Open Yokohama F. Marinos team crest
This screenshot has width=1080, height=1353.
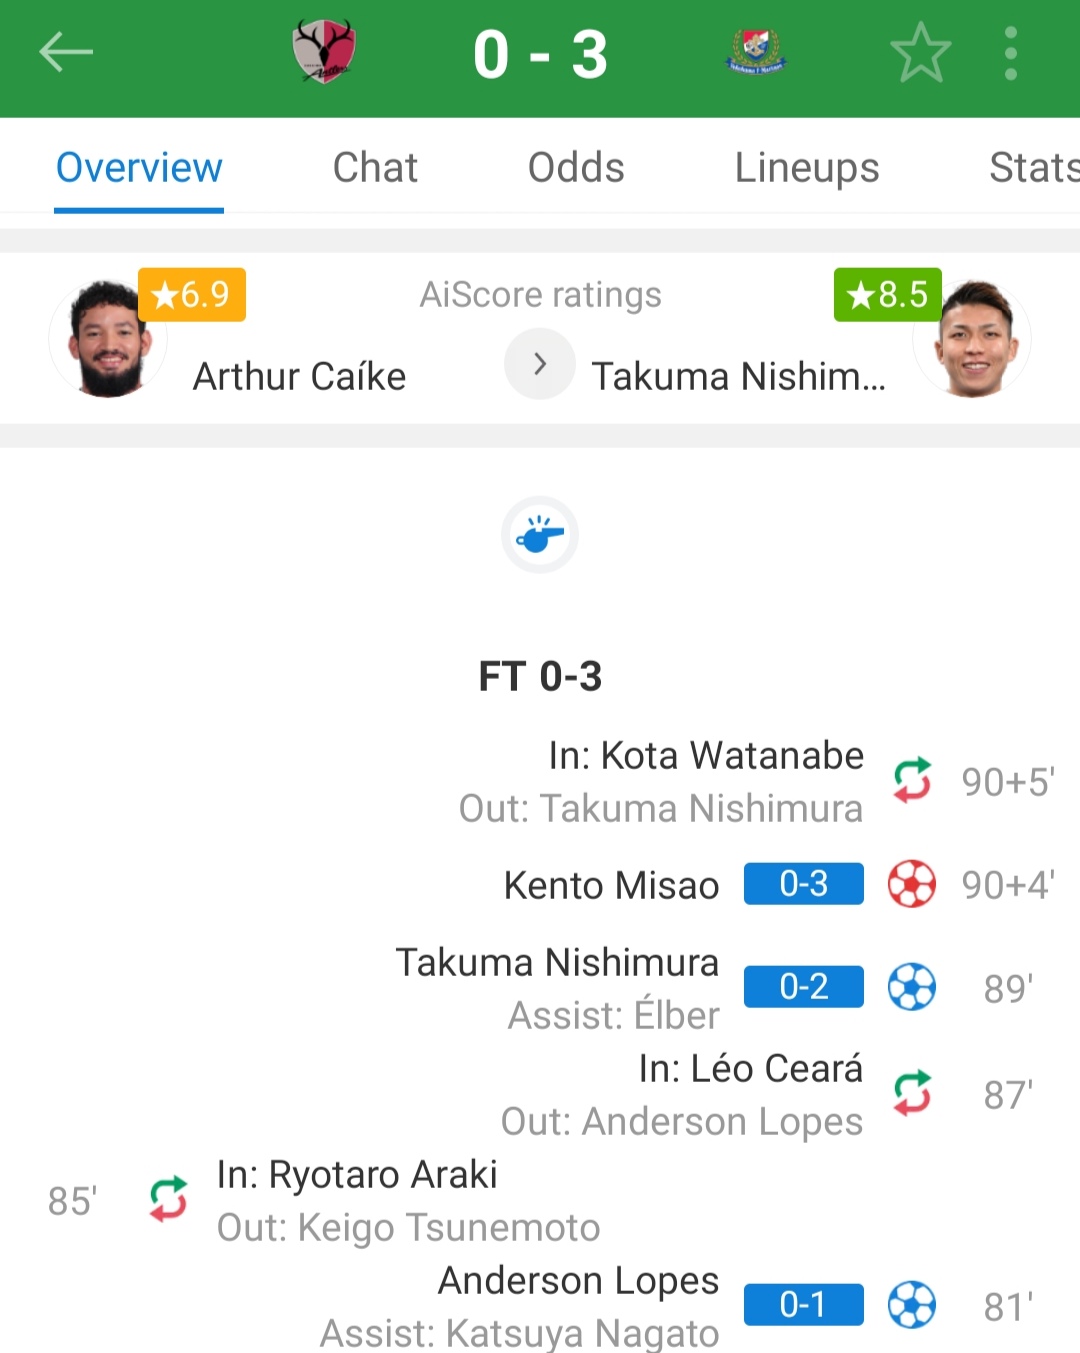755,53
